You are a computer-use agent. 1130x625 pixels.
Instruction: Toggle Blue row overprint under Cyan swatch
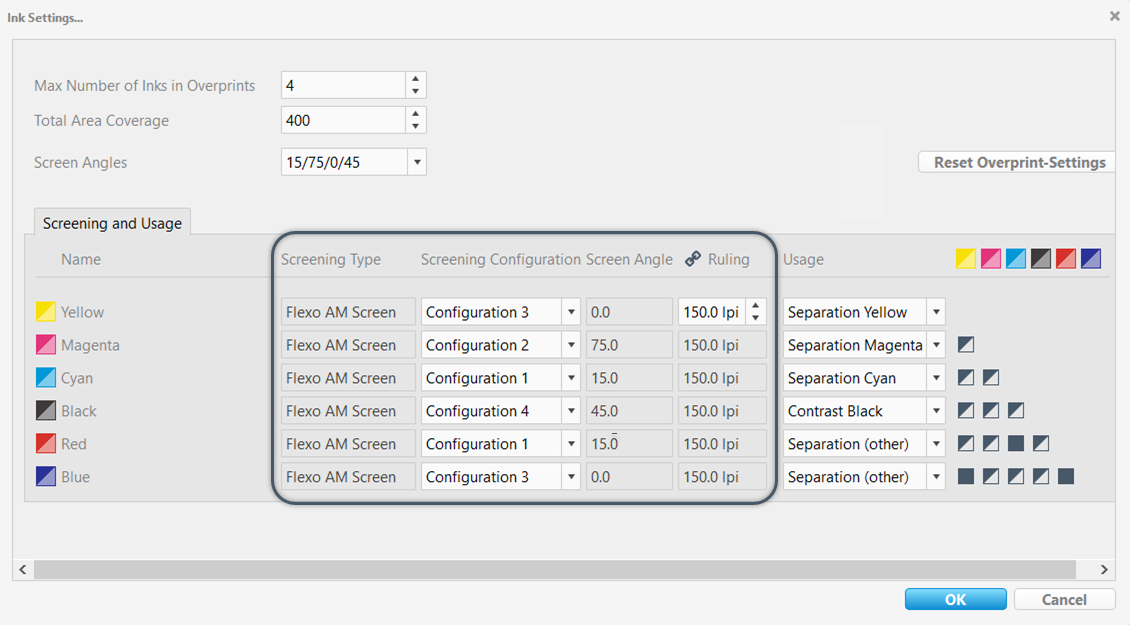click(x=1015, y=476)
